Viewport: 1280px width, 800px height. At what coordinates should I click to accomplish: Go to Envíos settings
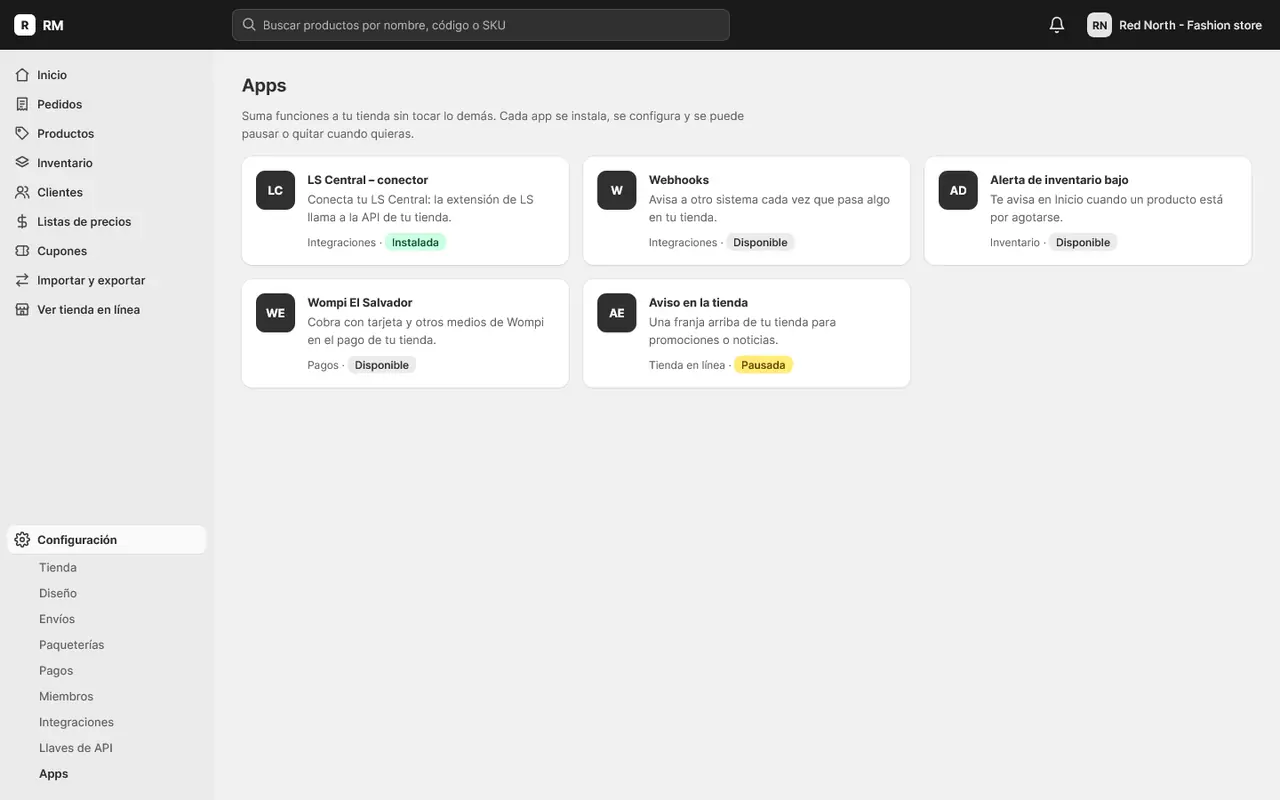click(x=57, y=619)
